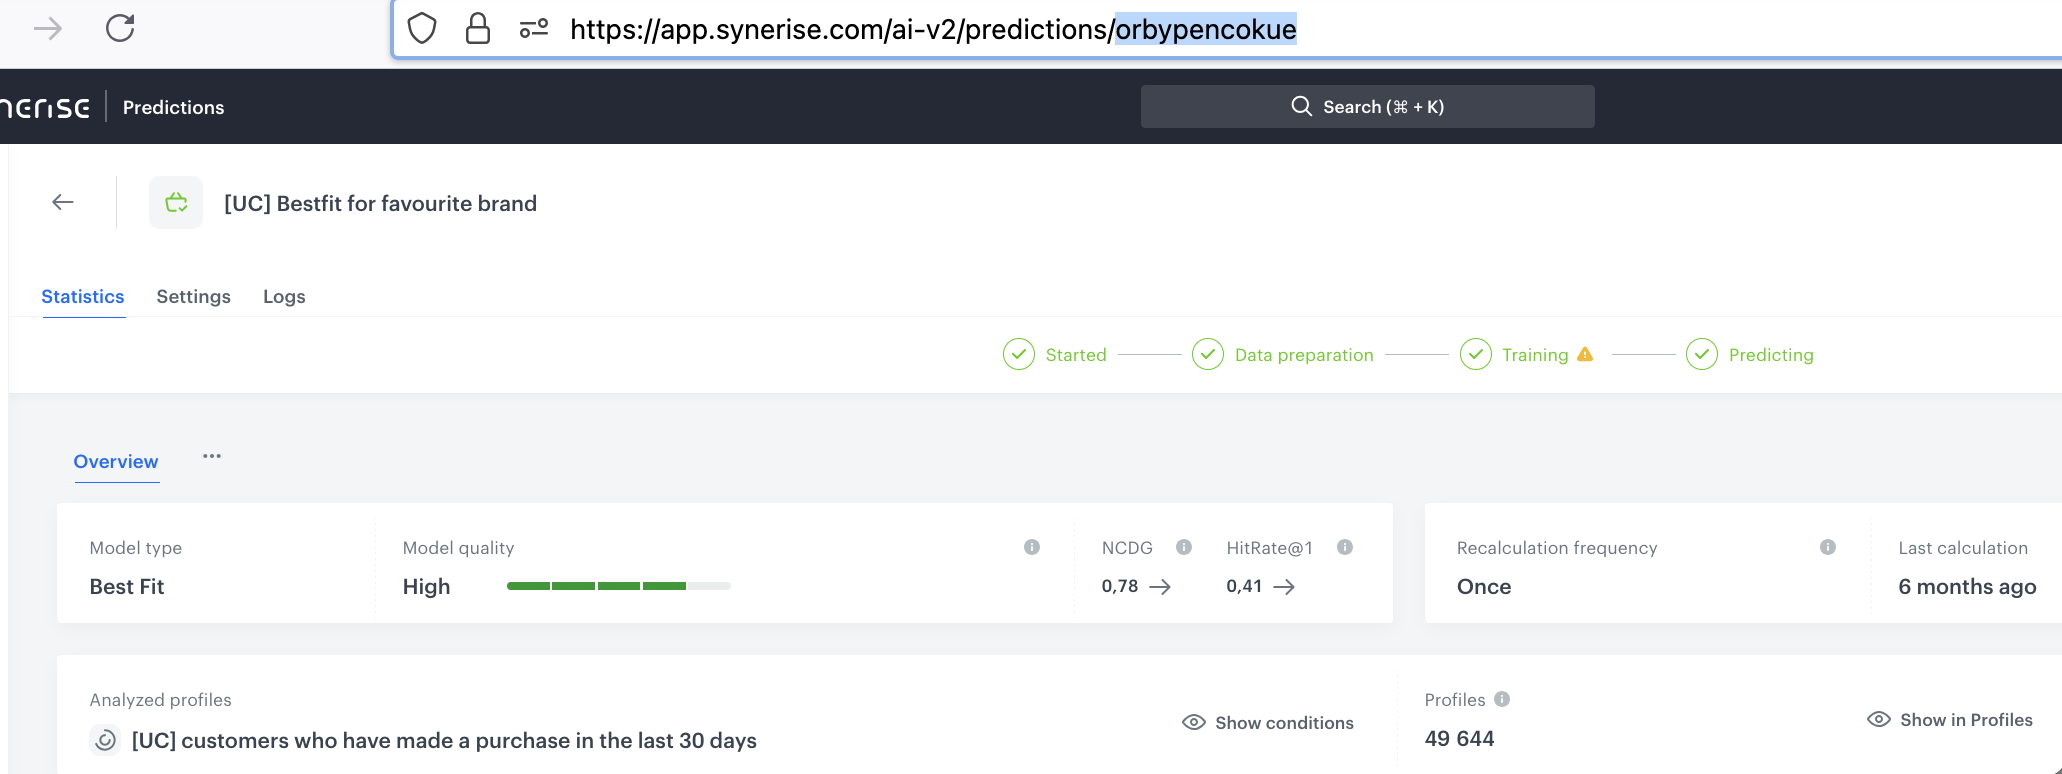
Task: Show conditions for analyzed profiles
Action: coord(1268,722)
